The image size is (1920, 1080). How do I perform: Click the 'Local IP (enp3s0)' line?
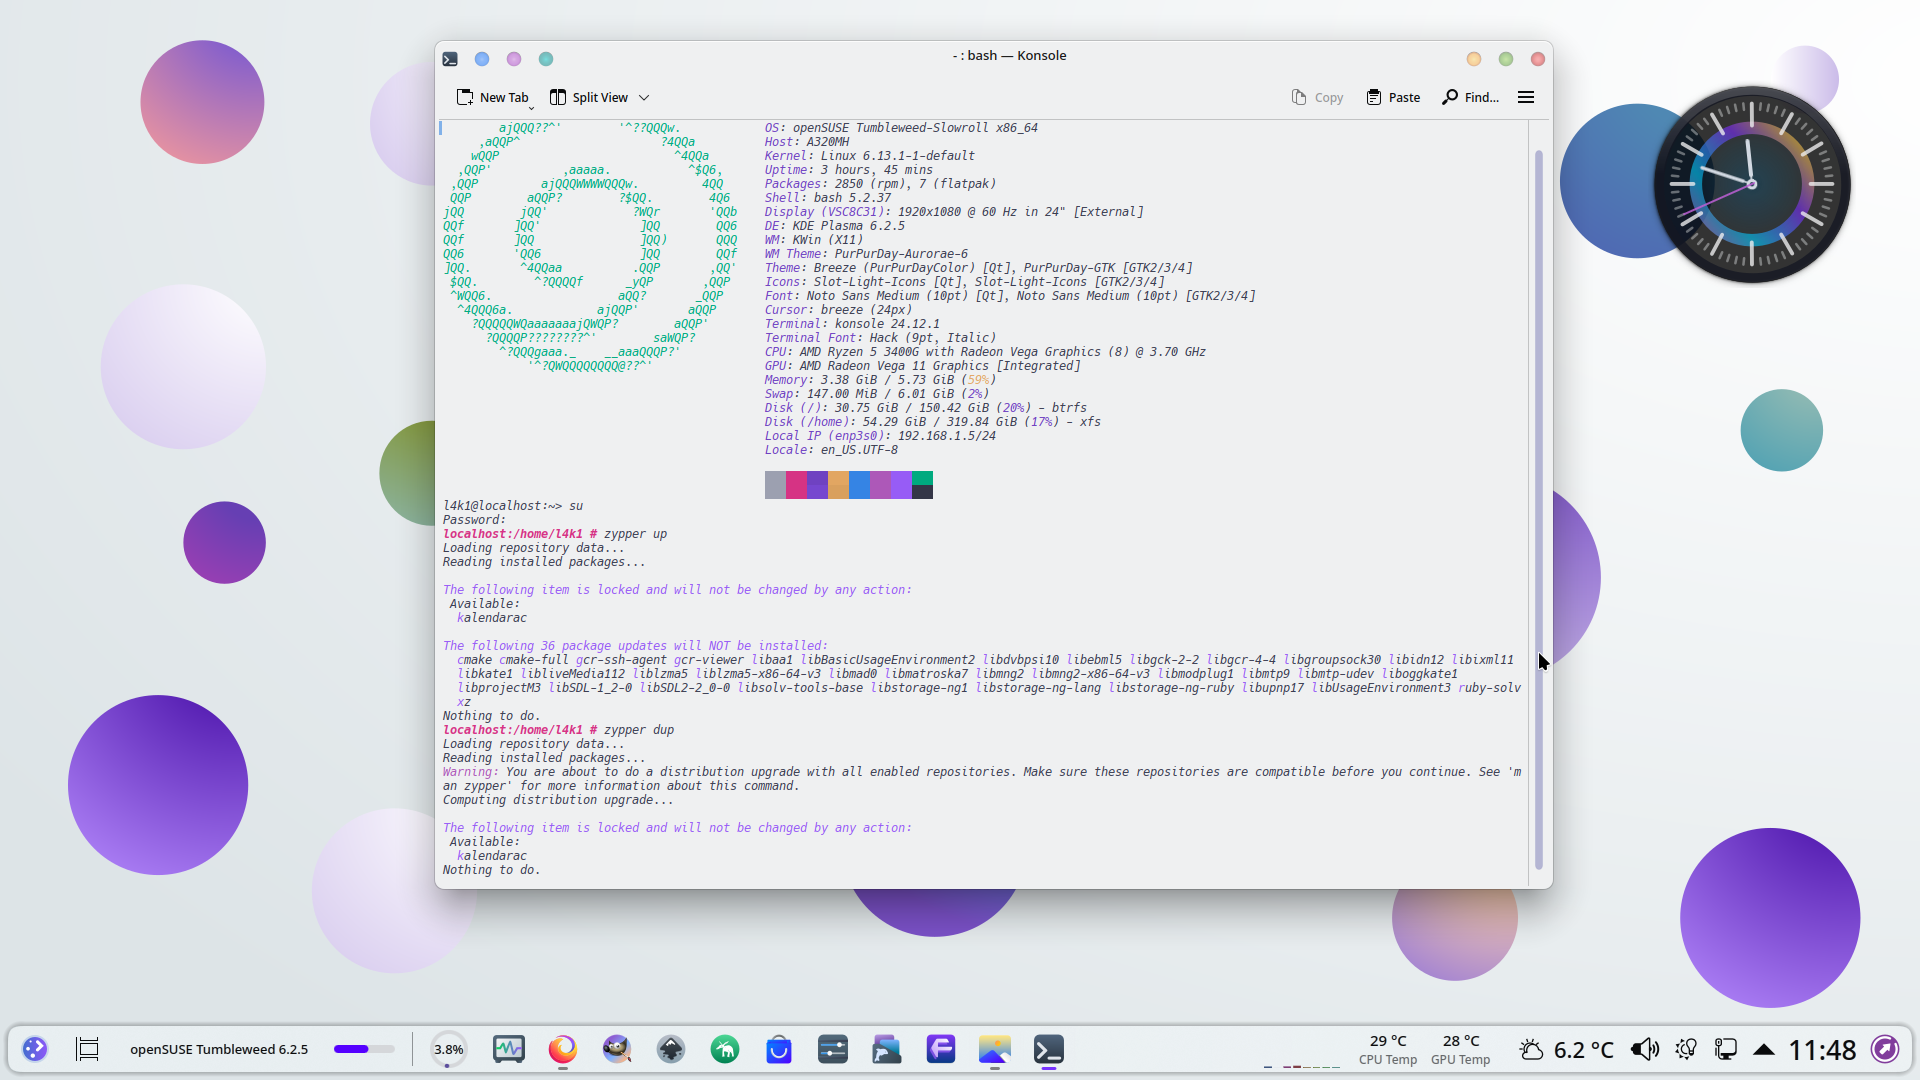880,436
